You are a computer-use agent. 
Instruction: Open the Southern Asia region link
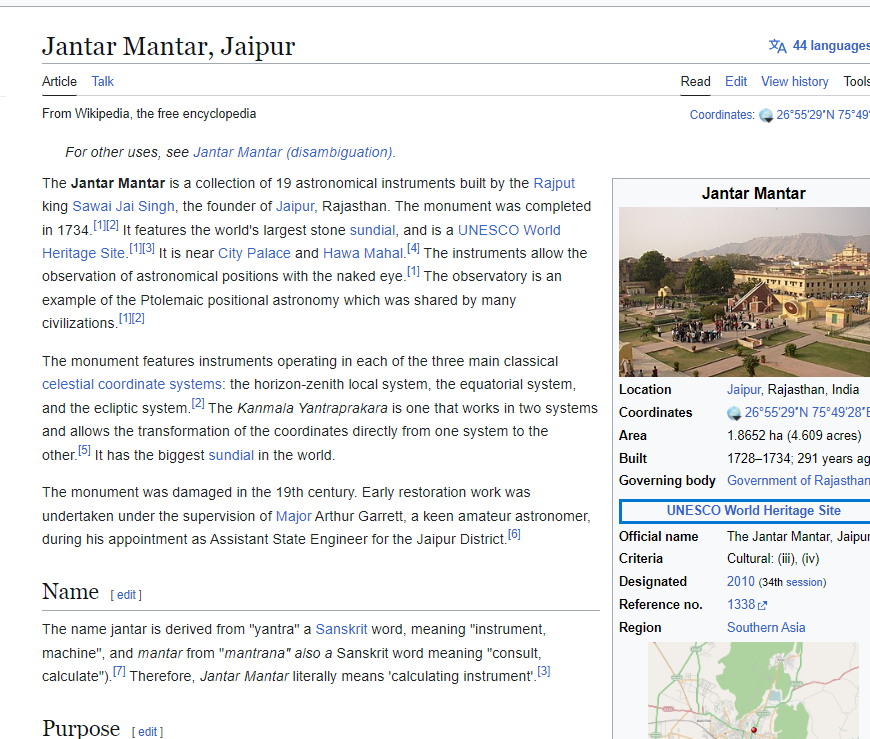(766, 628)
